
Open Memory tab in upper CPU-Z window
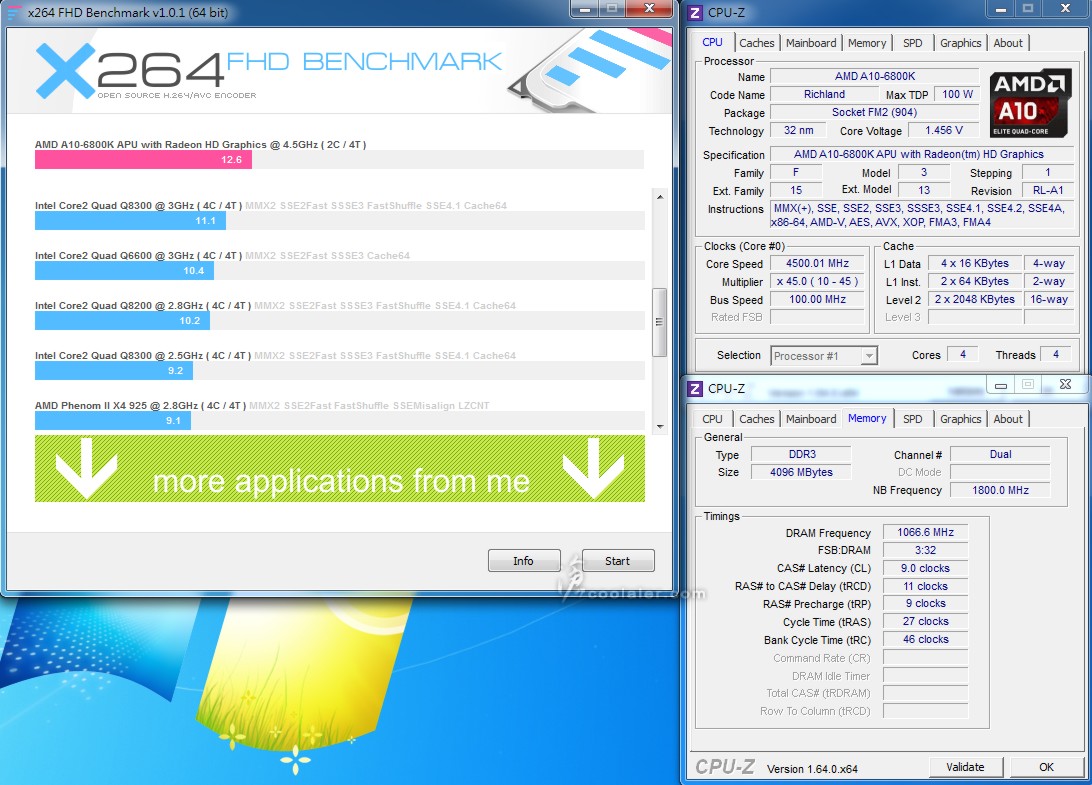(x=866, y=43)
